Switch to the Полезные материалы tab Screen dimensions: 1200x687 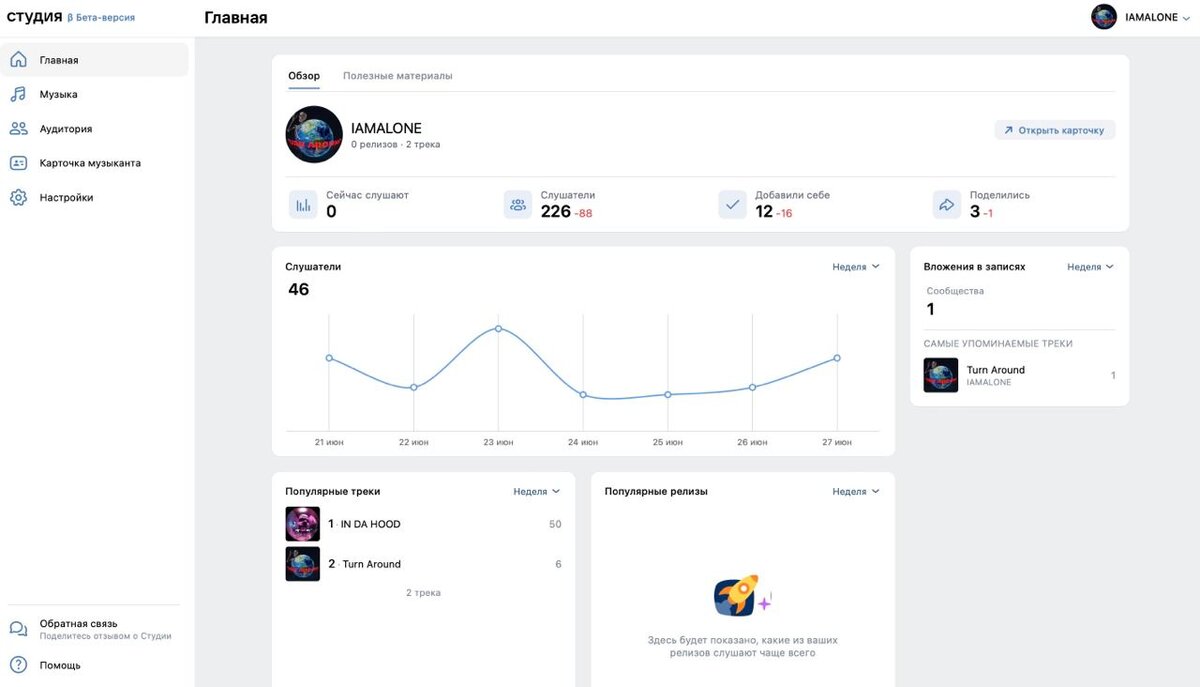coord(398,76)
